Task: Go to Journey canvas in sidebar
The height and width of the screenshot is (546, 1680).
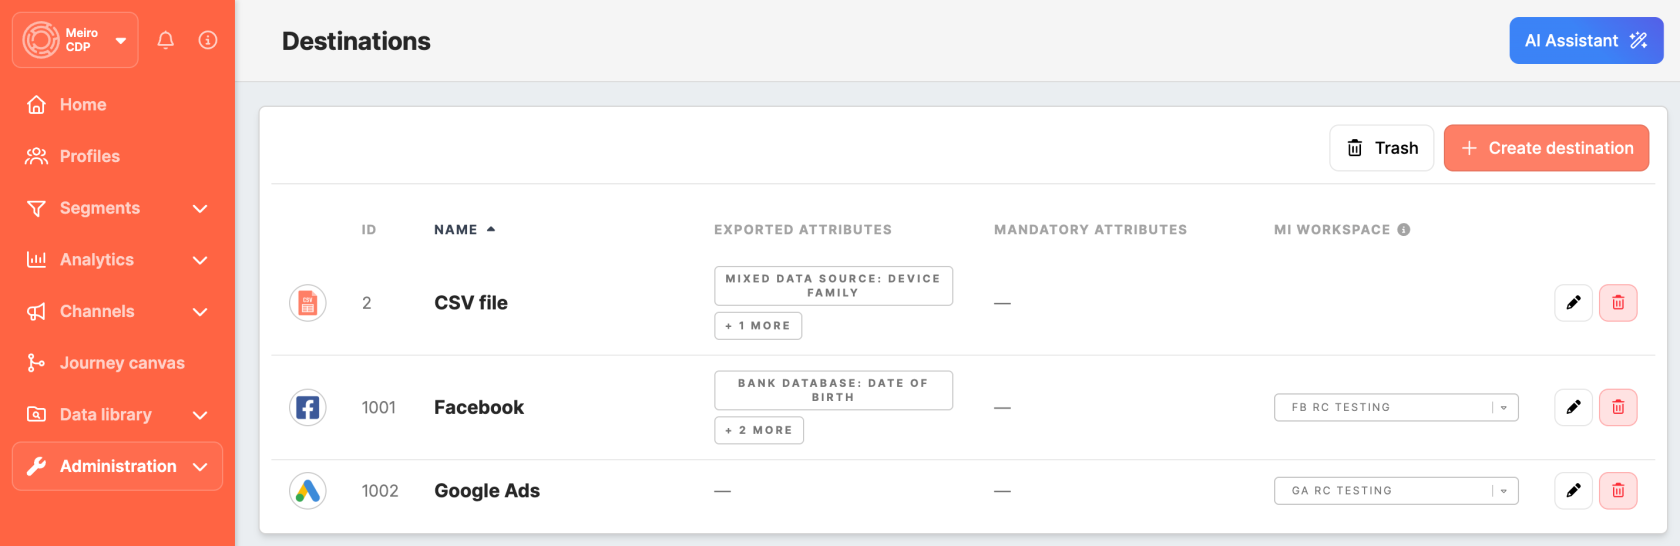Action: pyautogui.click(x=121, y=363)
